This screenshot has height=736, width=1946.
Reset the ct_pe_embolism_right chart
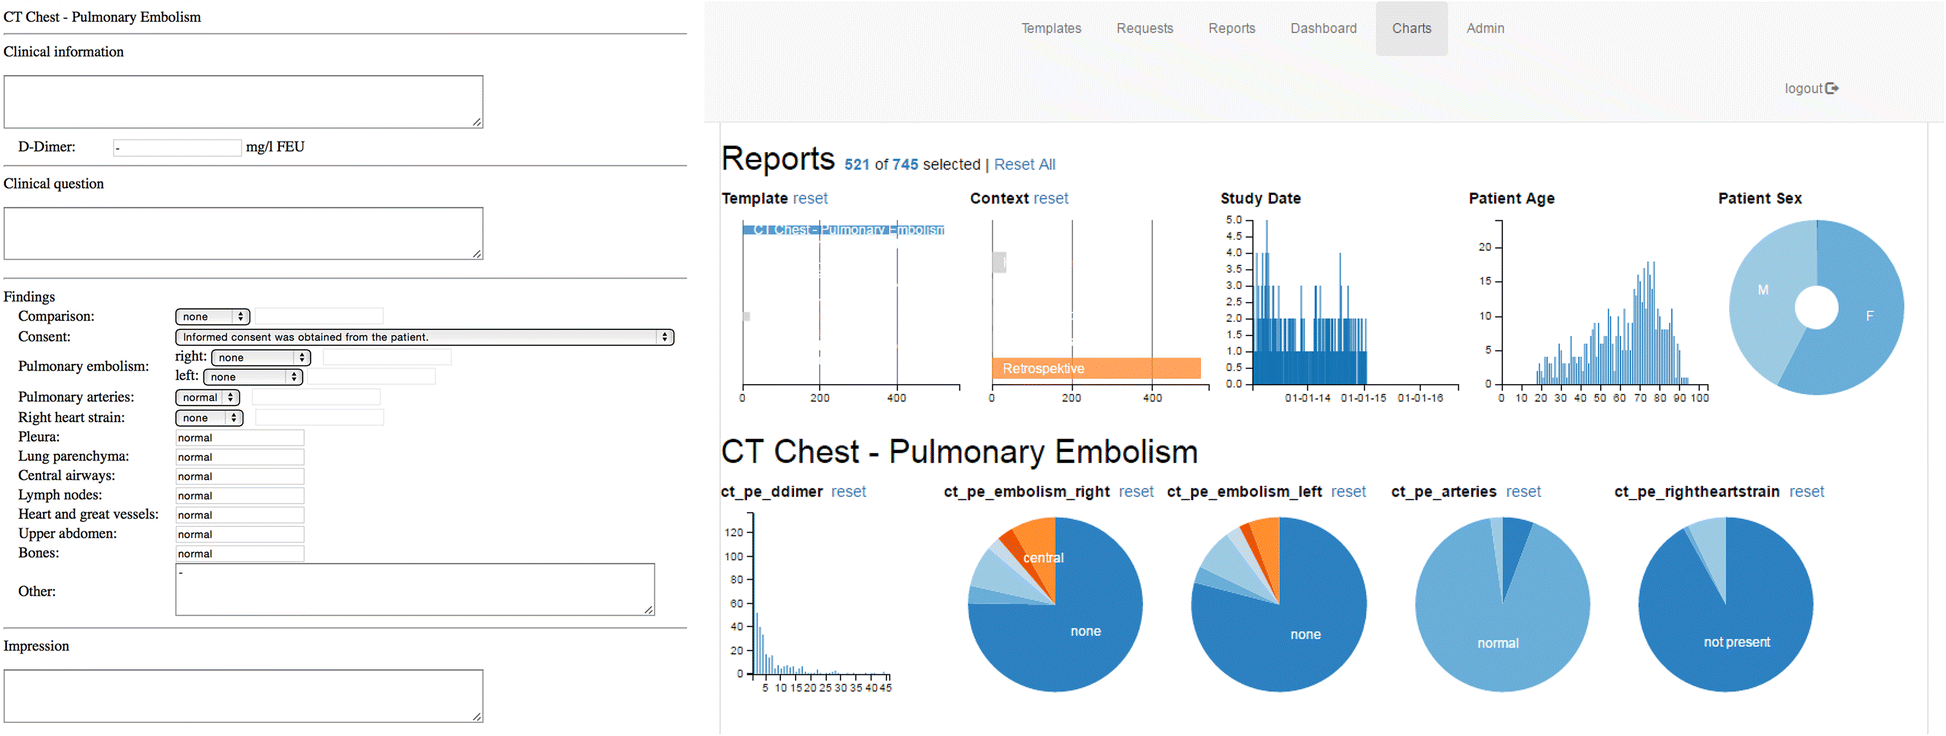tap(1136, 491)
